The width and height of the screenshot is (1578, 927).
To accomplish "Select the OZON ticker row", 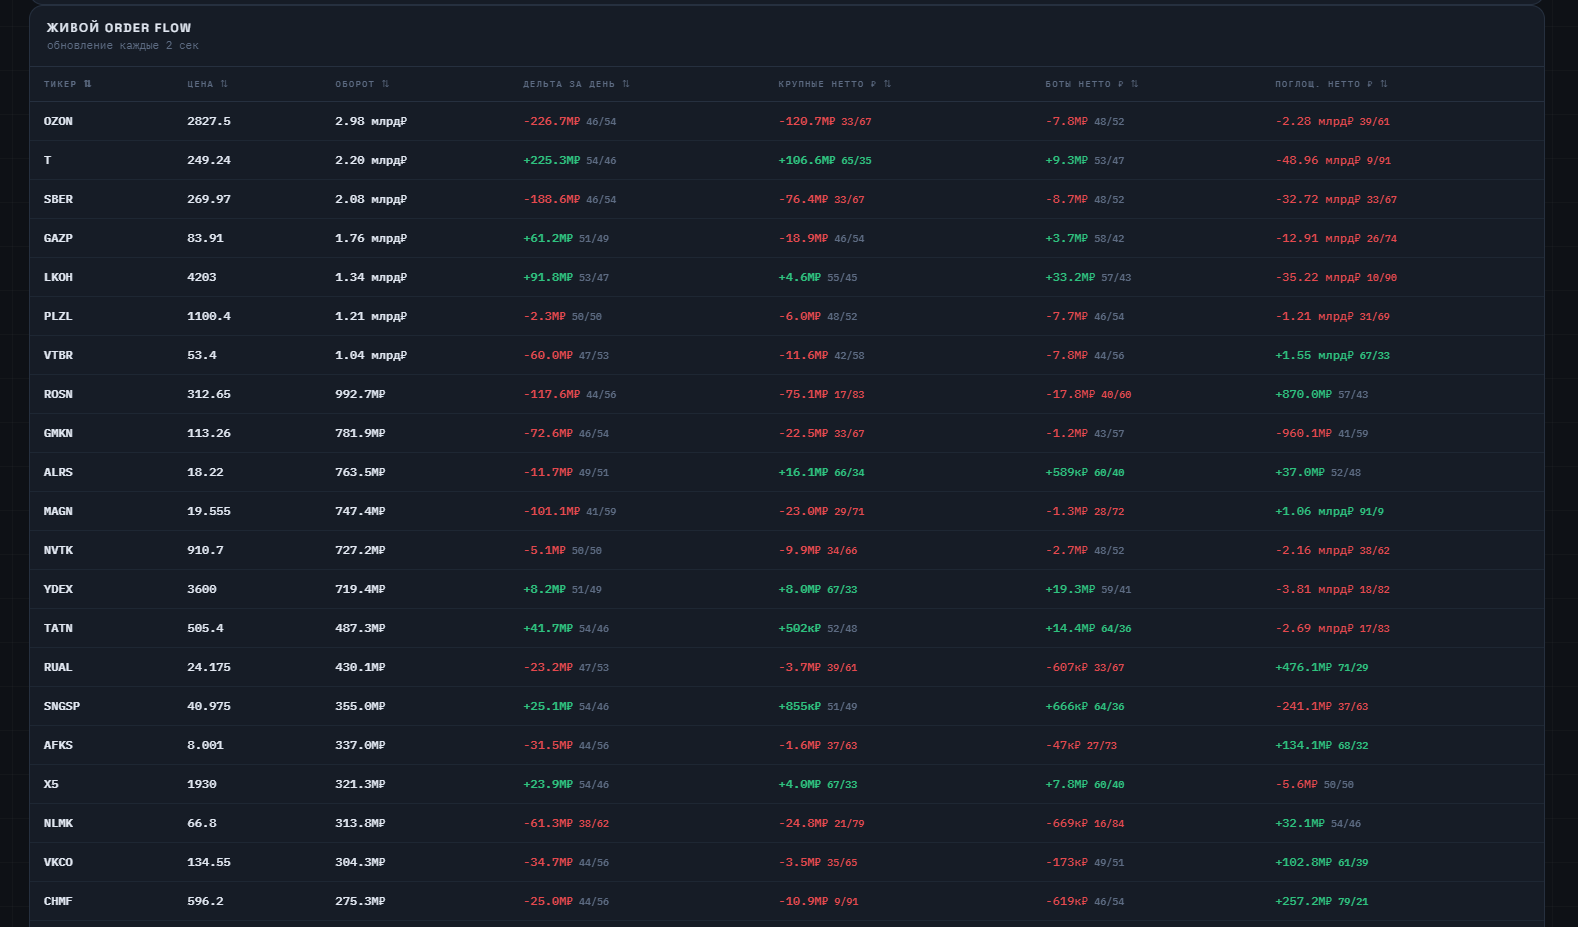I will 787,121.
